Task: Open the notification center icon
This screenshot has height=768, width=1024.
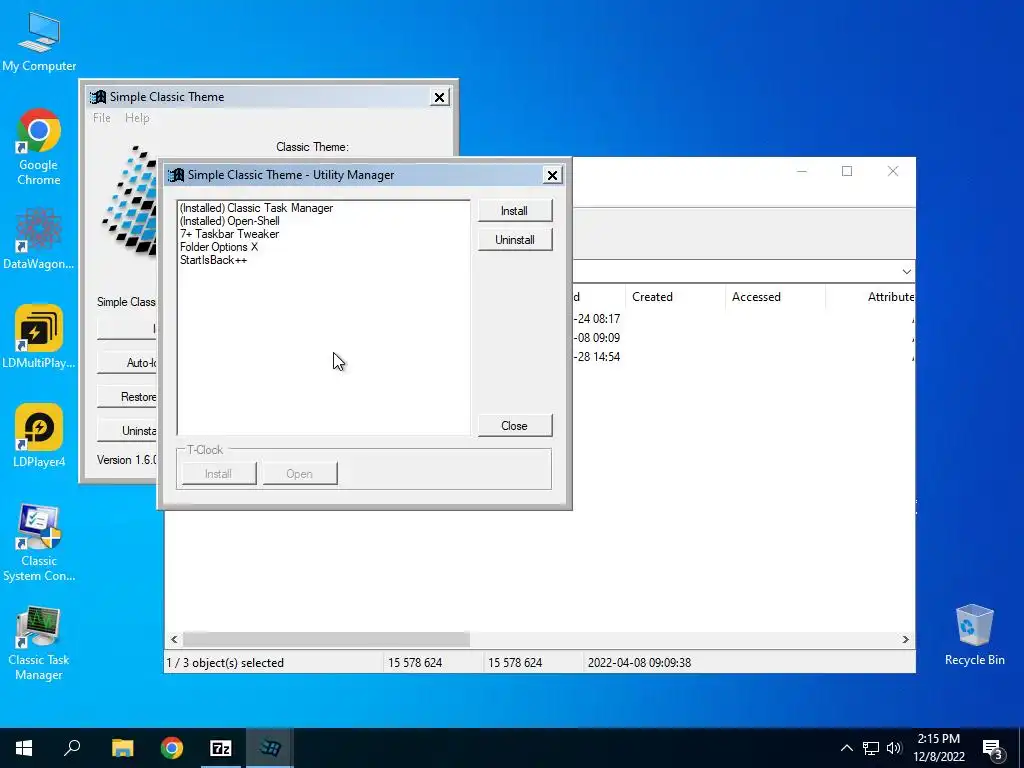Action: 993,750
